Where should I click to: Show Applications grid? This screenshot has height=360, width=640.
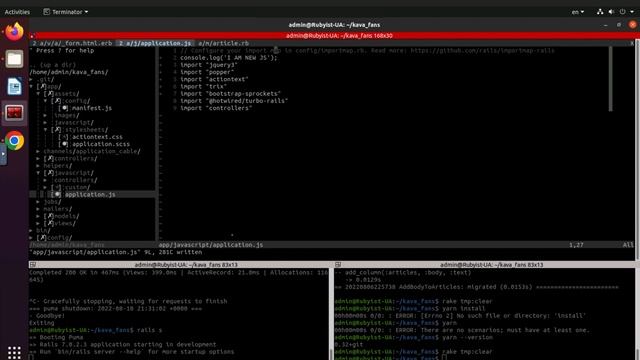point(14,352)
